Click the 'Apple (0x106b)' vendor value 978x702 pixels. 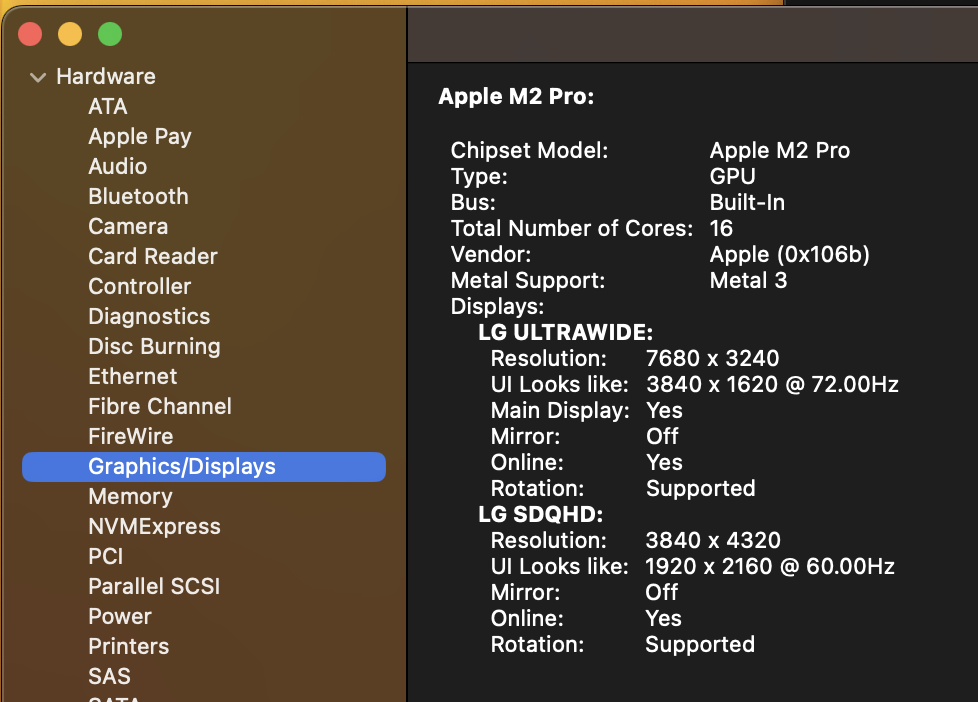pyautogui.click(x=790, y=255)
